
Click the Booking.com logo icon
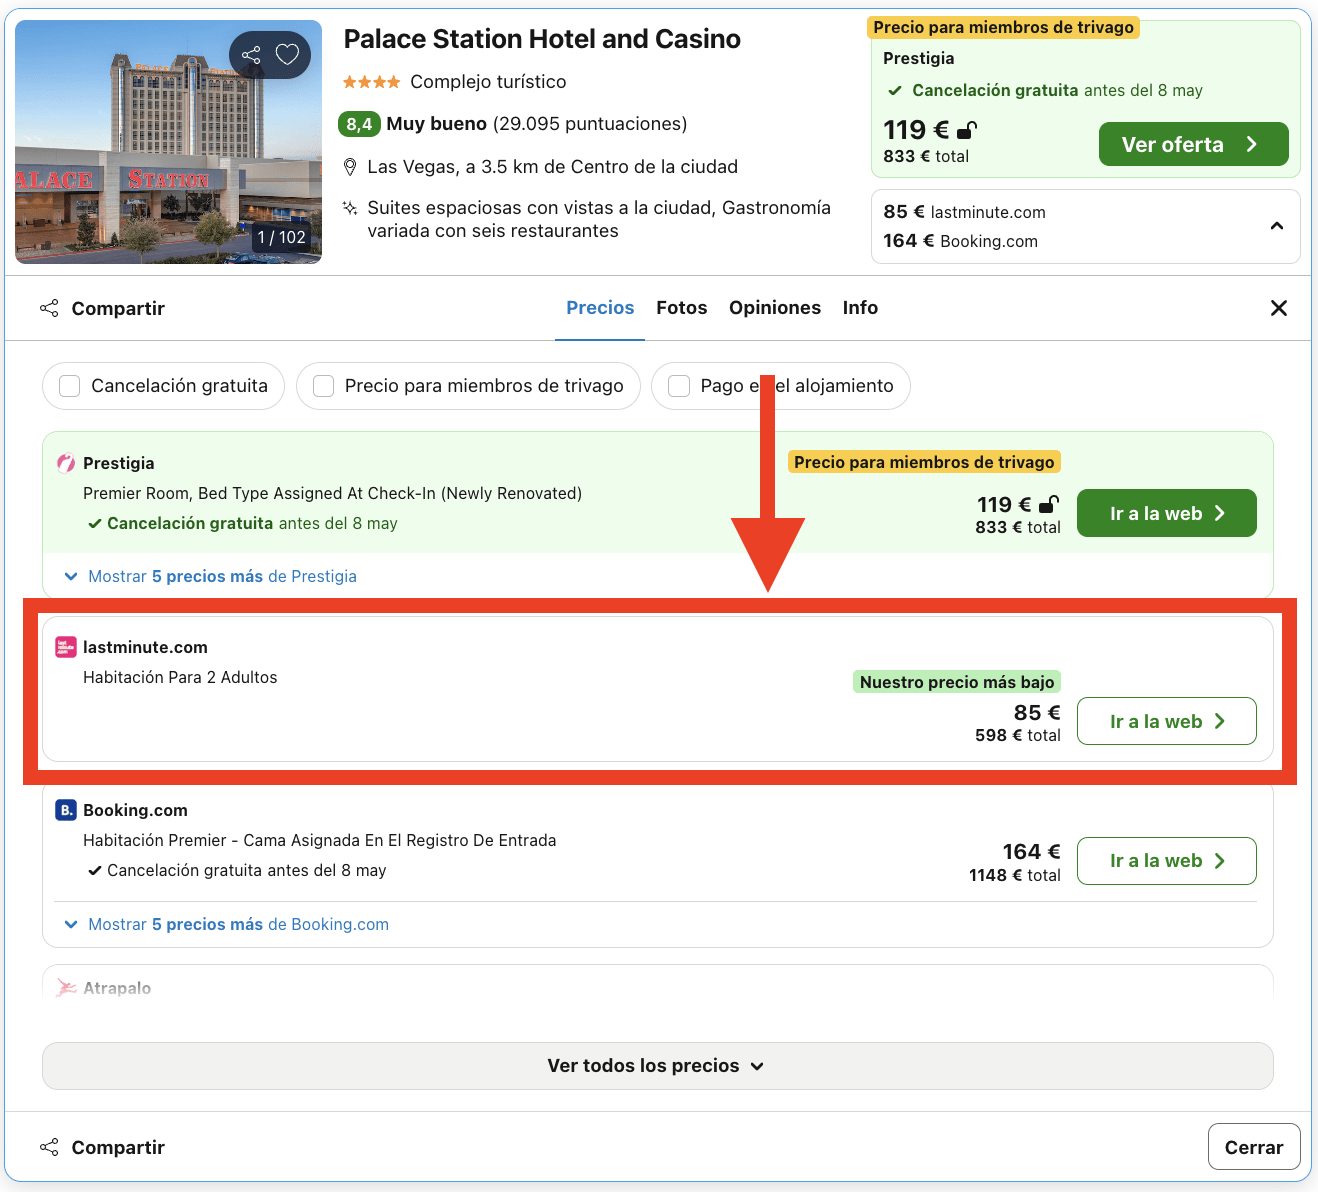[x=66, y=810]
